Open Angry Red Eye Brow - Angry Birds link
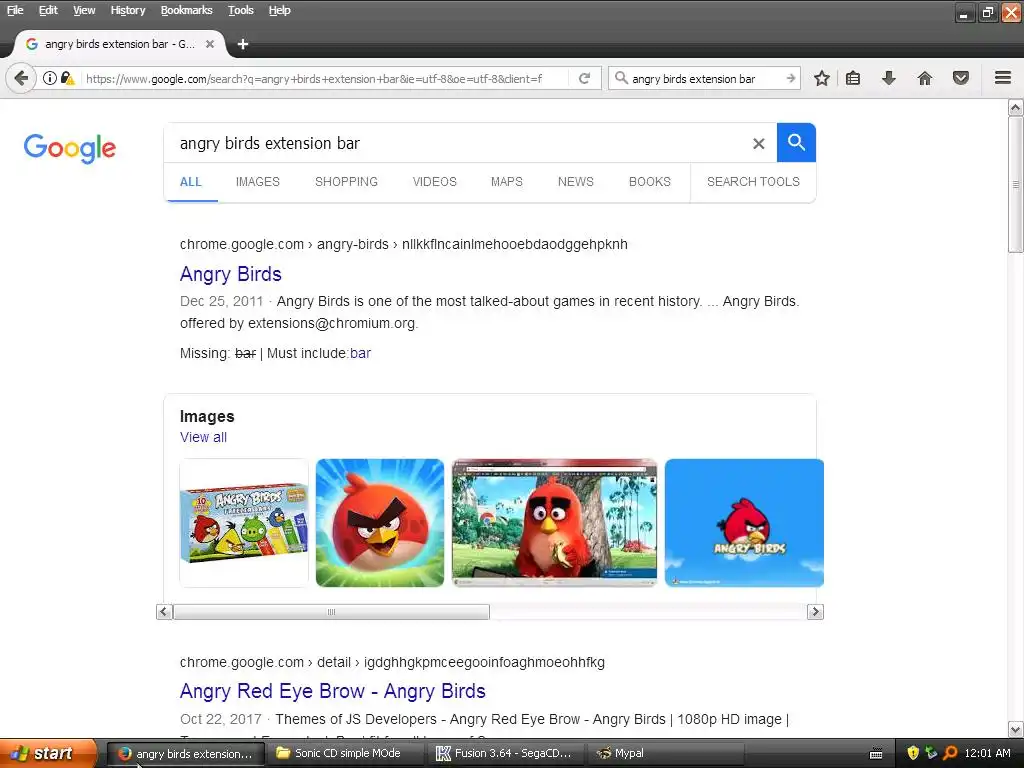The width and height of the screenshot is (1024, 768). coord(332,691)
